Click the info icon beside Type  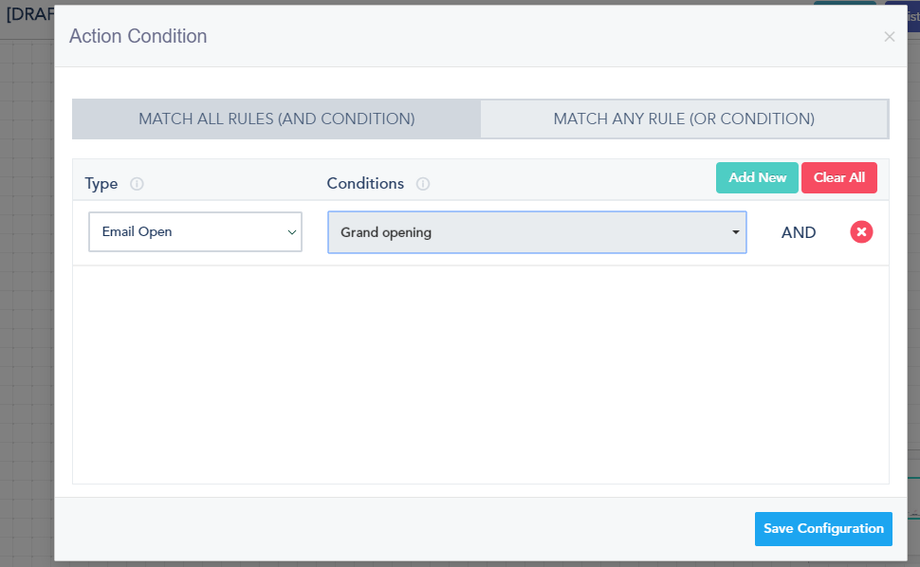click(x=137, y=184)
